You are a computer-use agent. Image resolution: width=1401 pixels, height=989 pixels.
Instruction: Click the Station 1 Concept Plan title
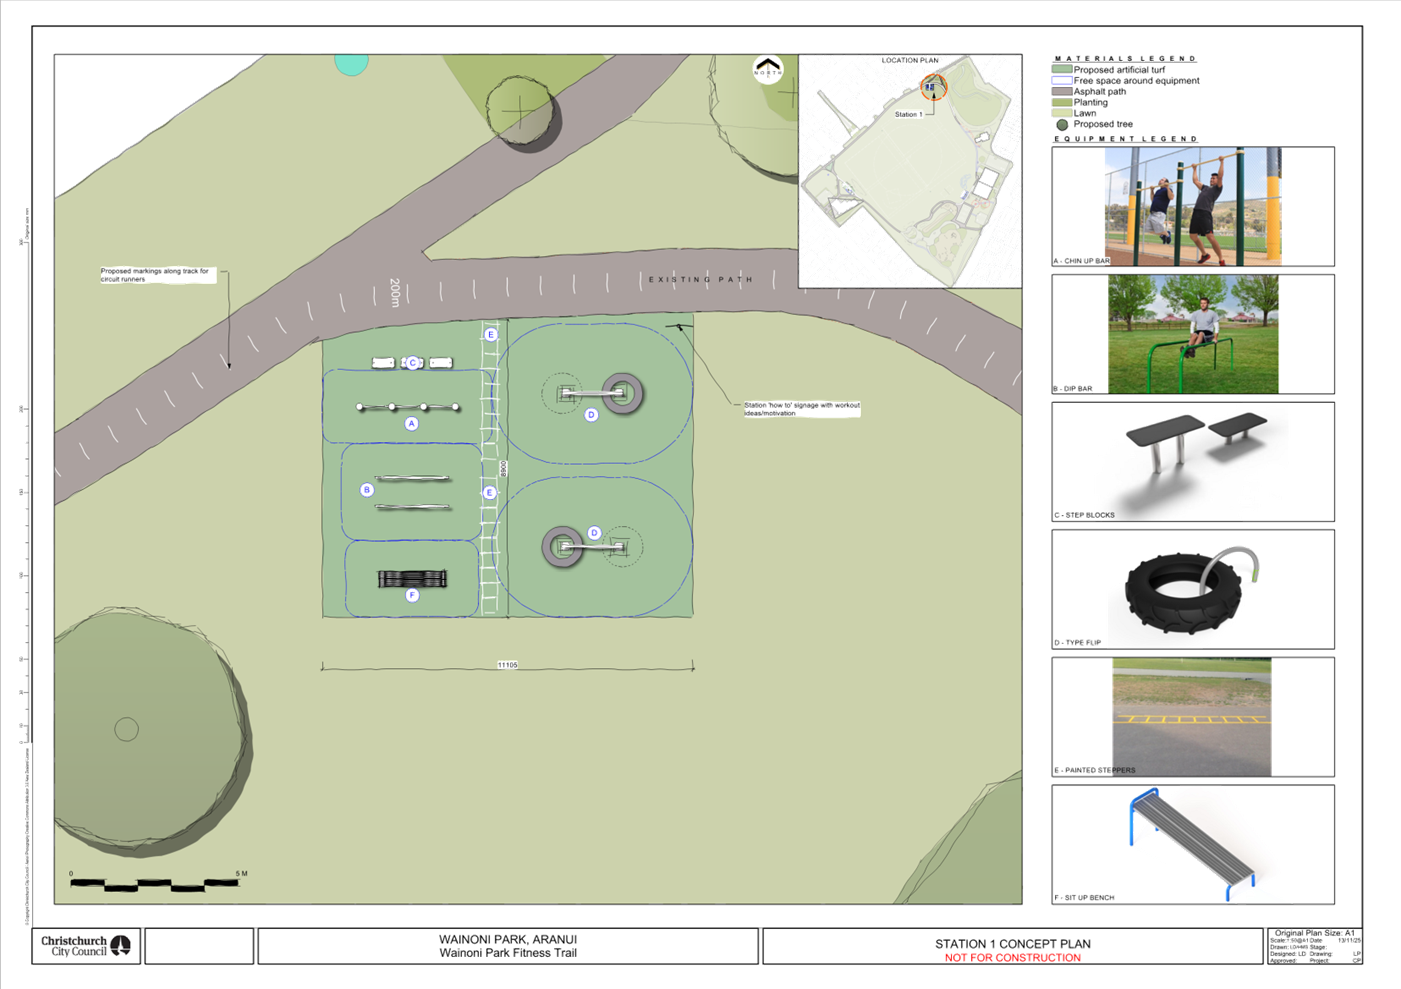pyautogui.click(x=1012, y=943)
